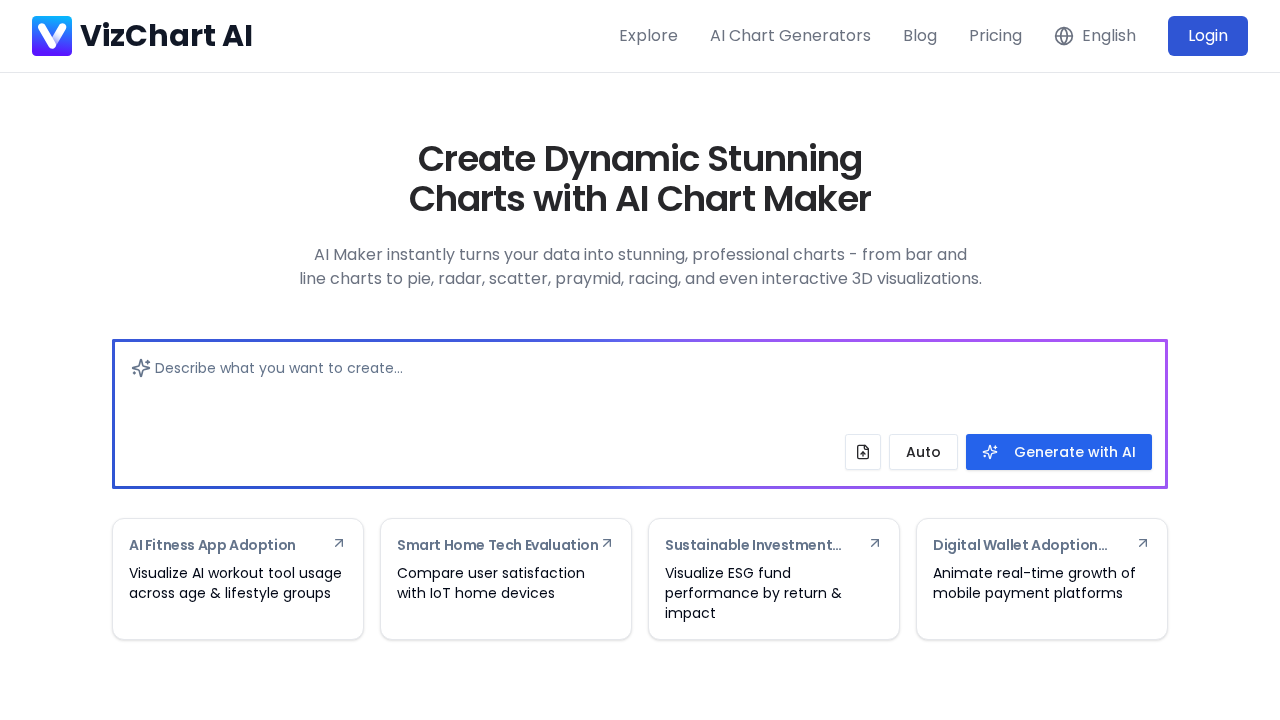Click the Generate with AI button

(1058, 452)
